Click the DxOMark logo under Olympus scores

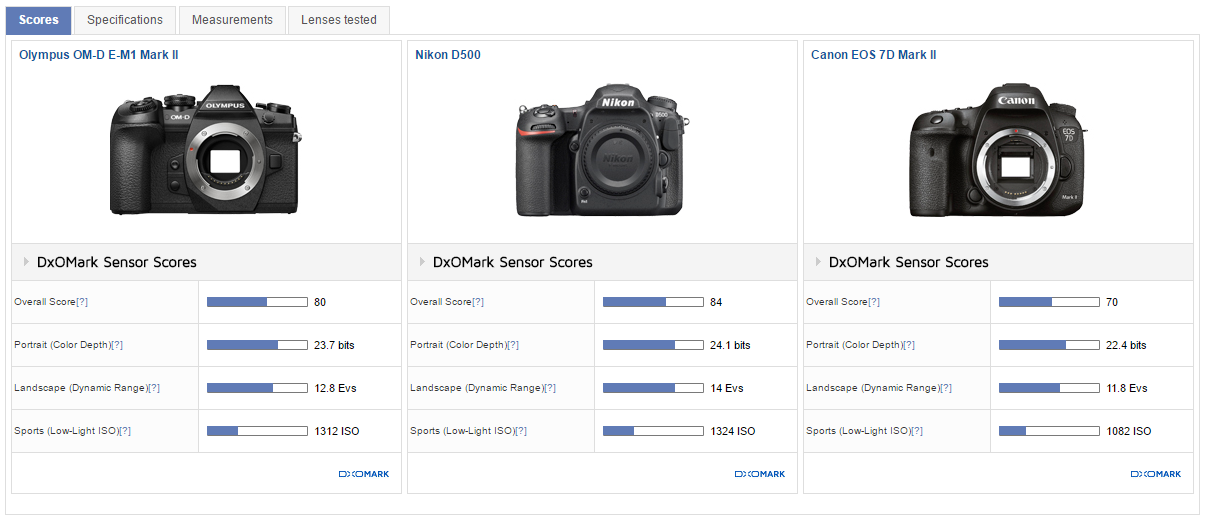pyautogui.click(x=364, y=474)
